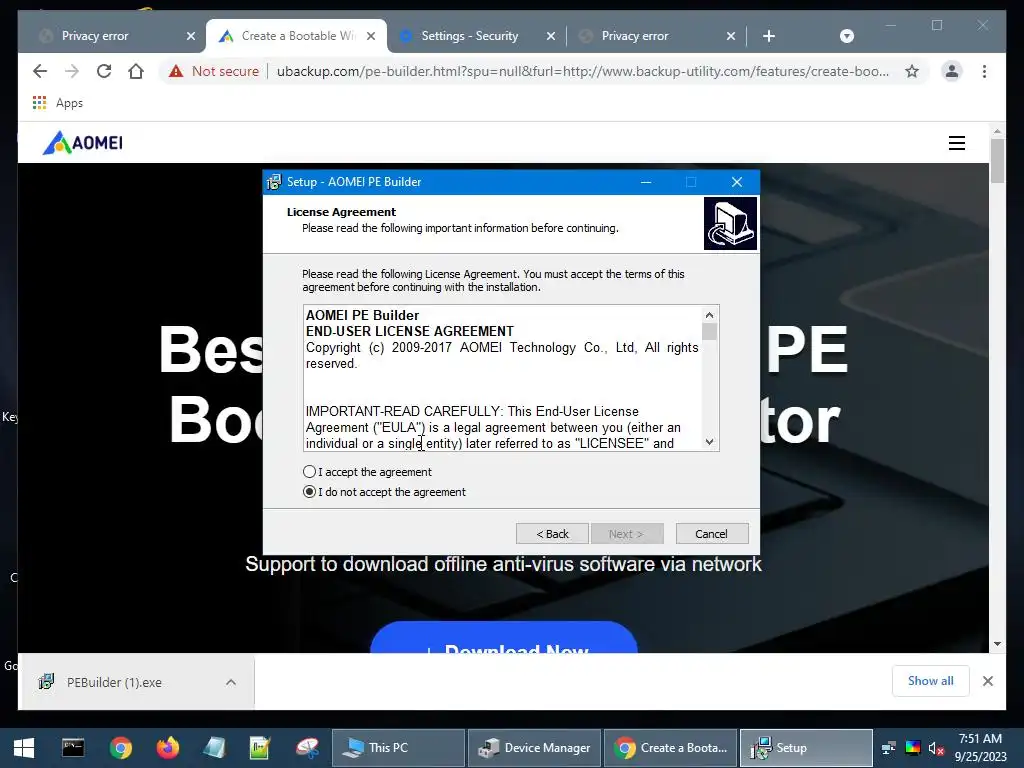The image size is (1024, 768).
Task: Open the green notepad taskbar icon
Action: [261, 748]
